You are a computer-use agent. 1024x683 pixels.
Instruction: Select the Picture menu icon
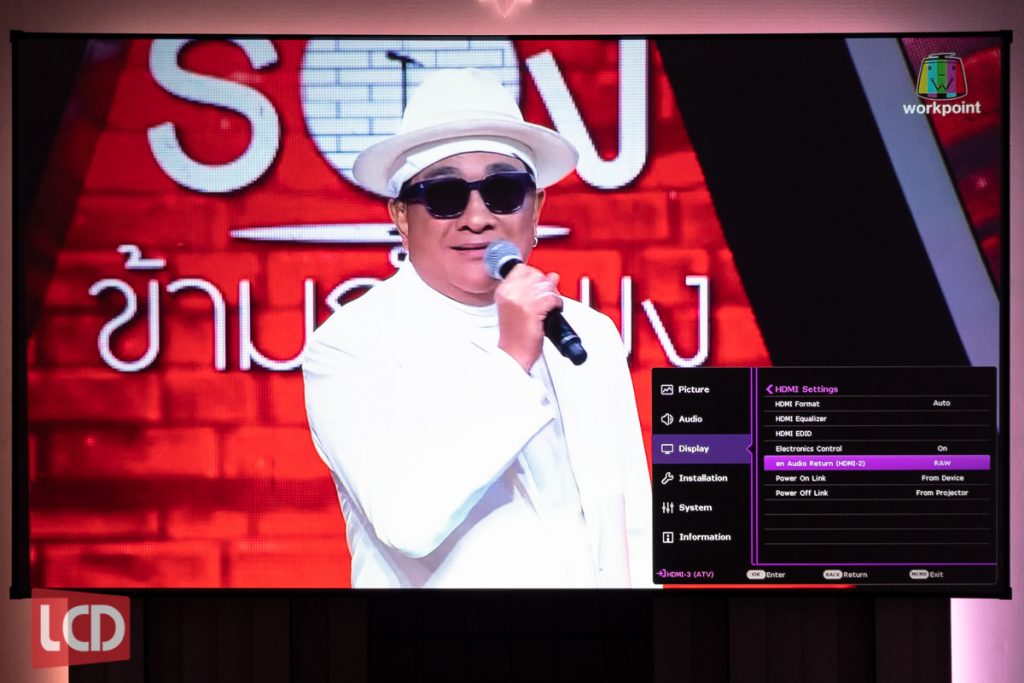(667, 390)
